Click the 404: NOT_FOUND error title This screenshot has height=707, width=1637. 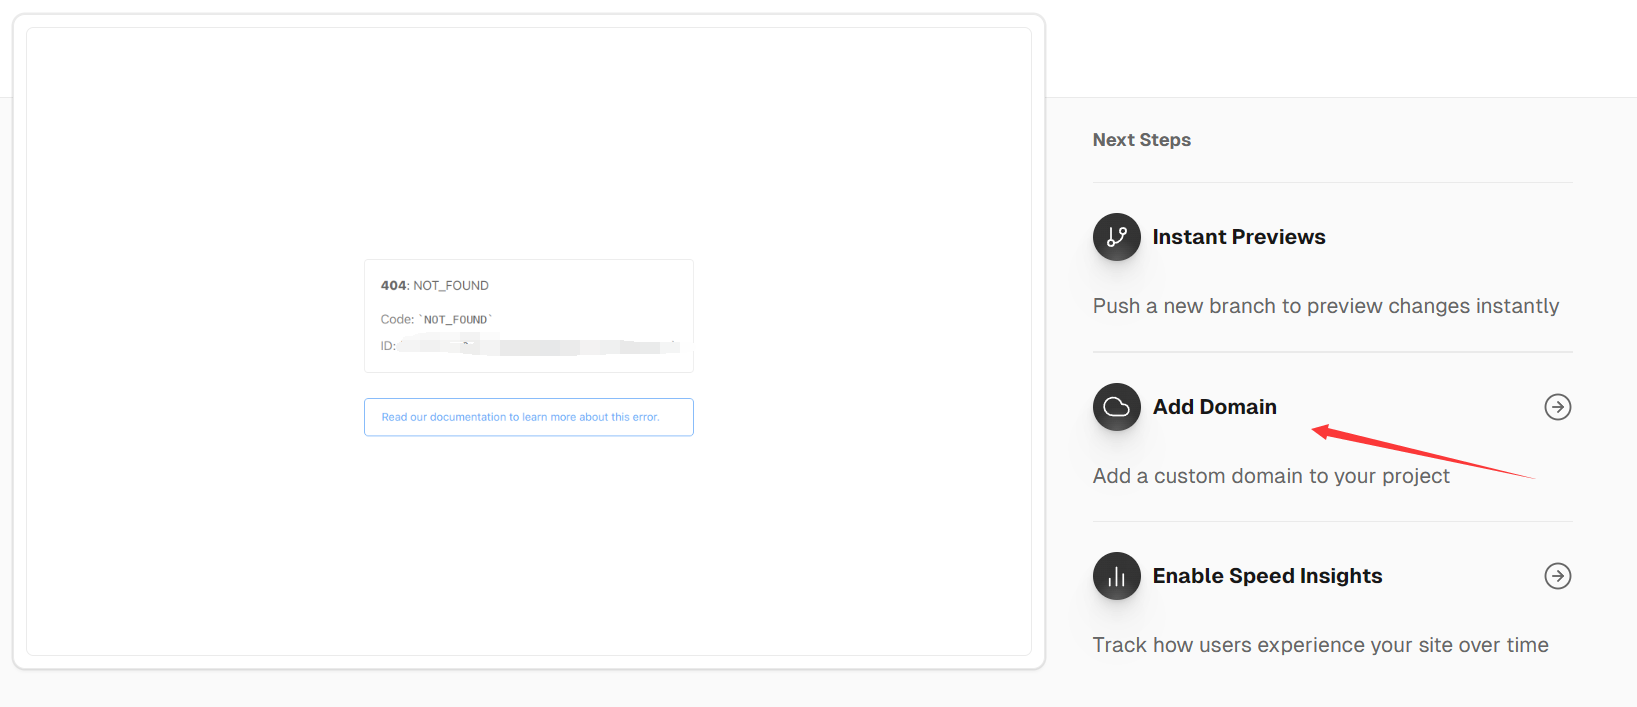click(x=435, y=286)
